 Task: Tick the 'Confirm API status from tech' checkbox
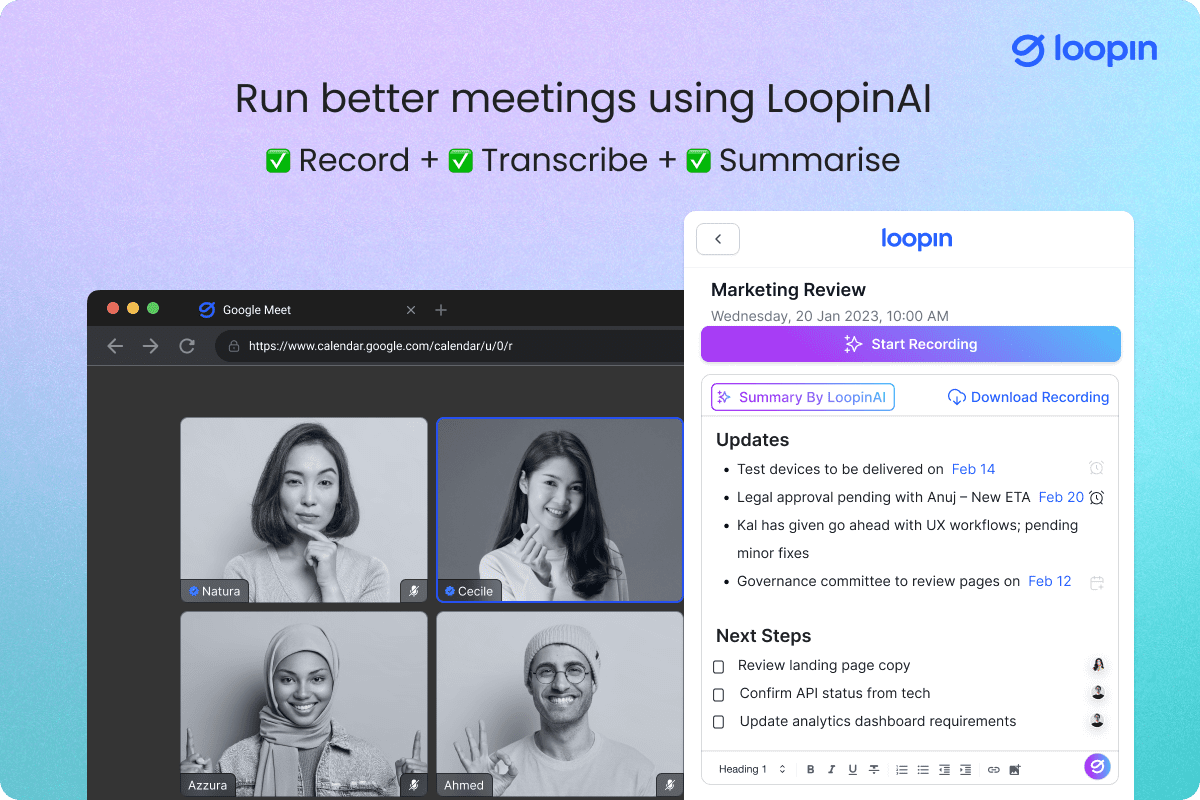coord(718,694)
